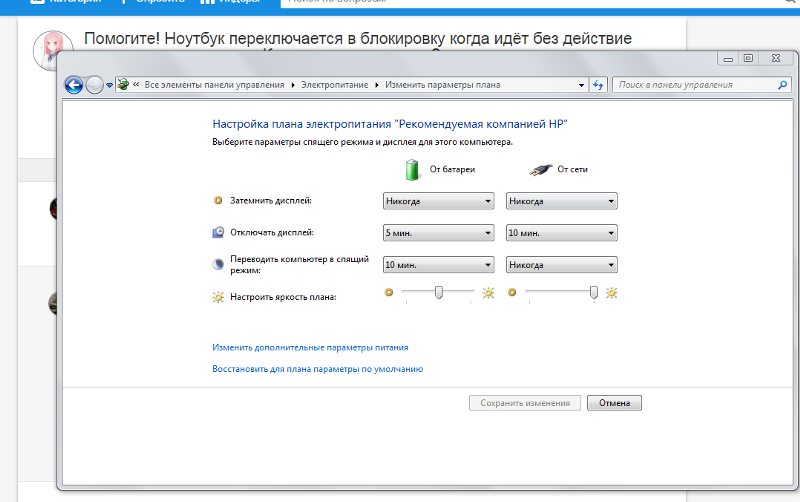The image size is (800, 502).
Task: Click the green battery icon
Action: [x=412, y=169]
